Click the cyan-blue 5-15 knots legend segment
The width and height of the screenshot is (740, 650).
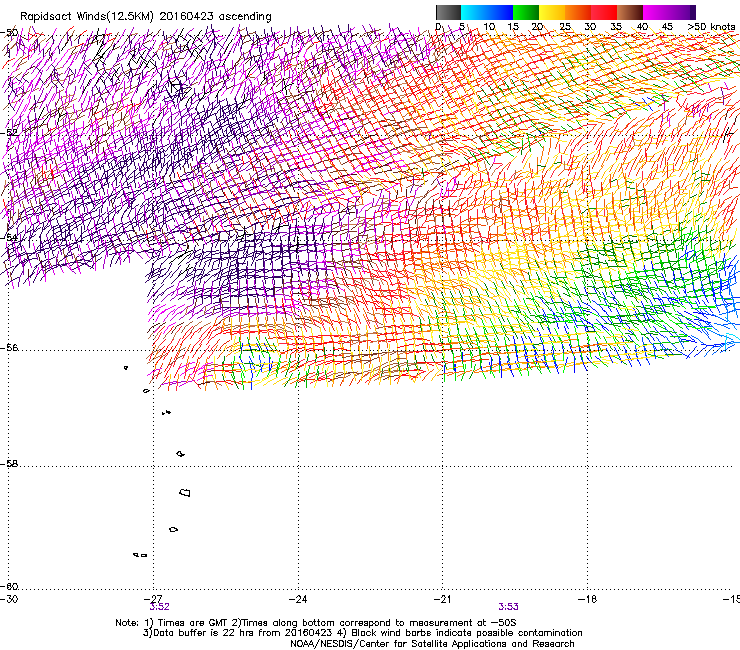click(x=487, y=12)
